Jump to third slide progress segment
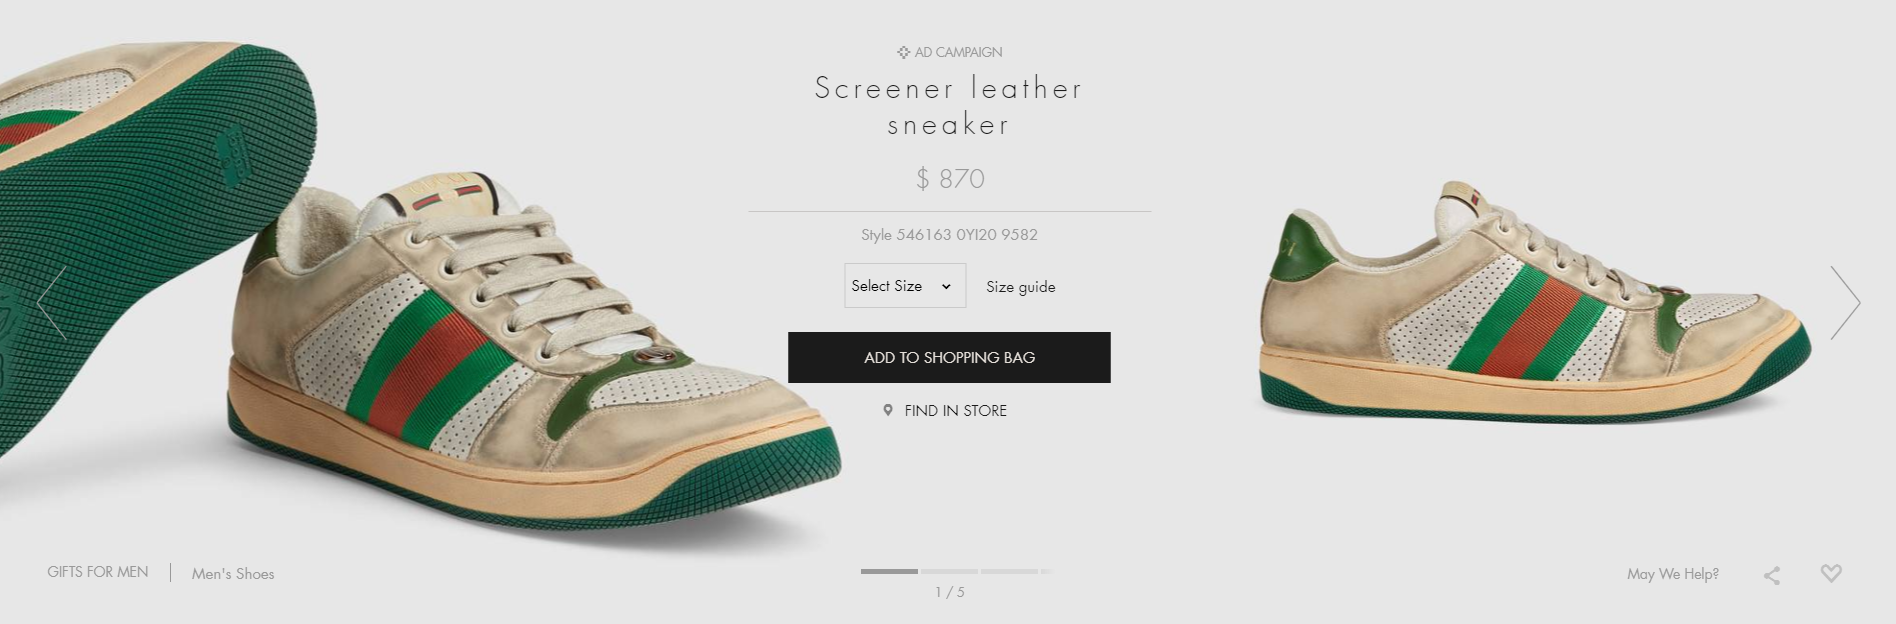The image size is (1896, 624). [1009, 571]
